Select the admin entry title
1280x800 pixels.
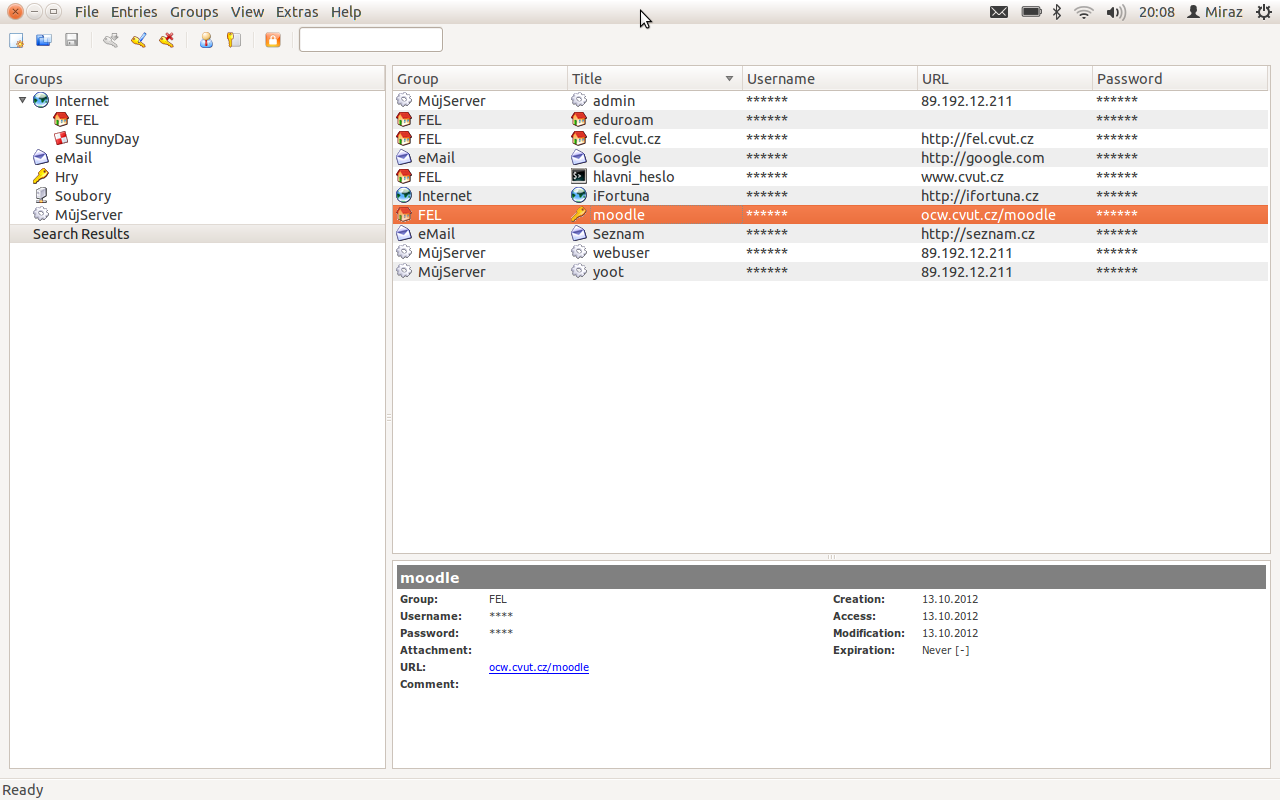[614, 100]
